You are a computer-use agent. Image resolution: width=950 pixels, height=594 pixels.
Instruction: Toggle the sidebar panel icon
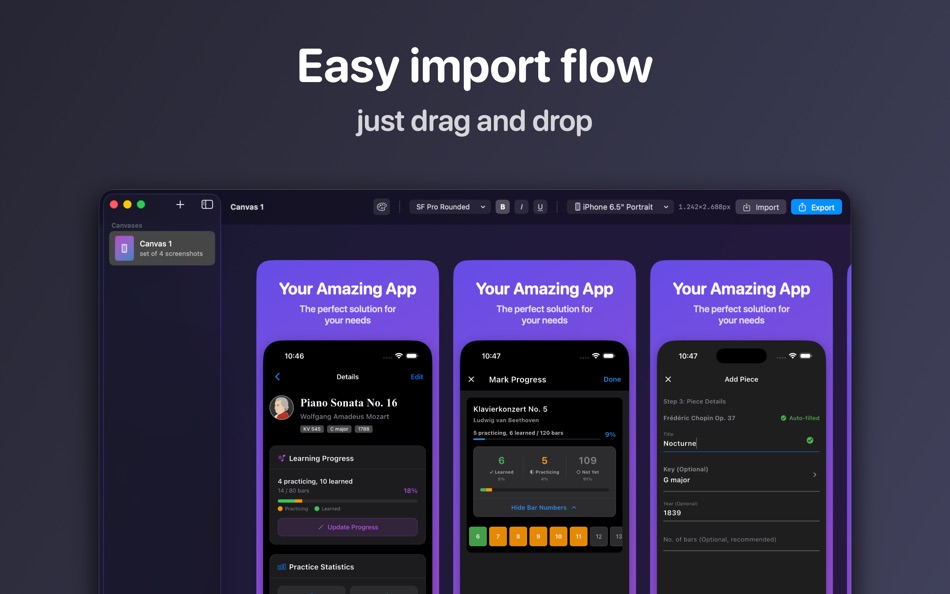click(207, 205)
